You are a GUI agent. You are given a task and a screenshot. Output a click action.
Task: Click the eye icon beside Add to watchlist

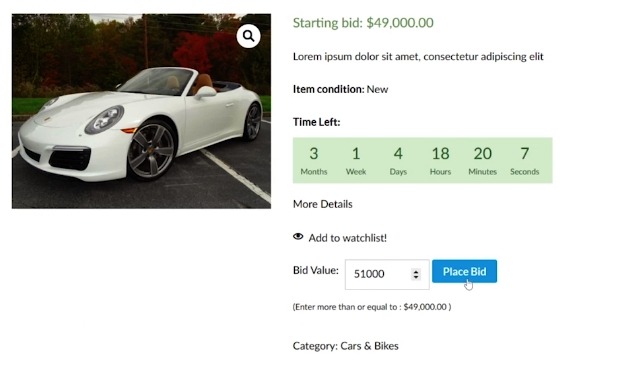coord(298,237)
